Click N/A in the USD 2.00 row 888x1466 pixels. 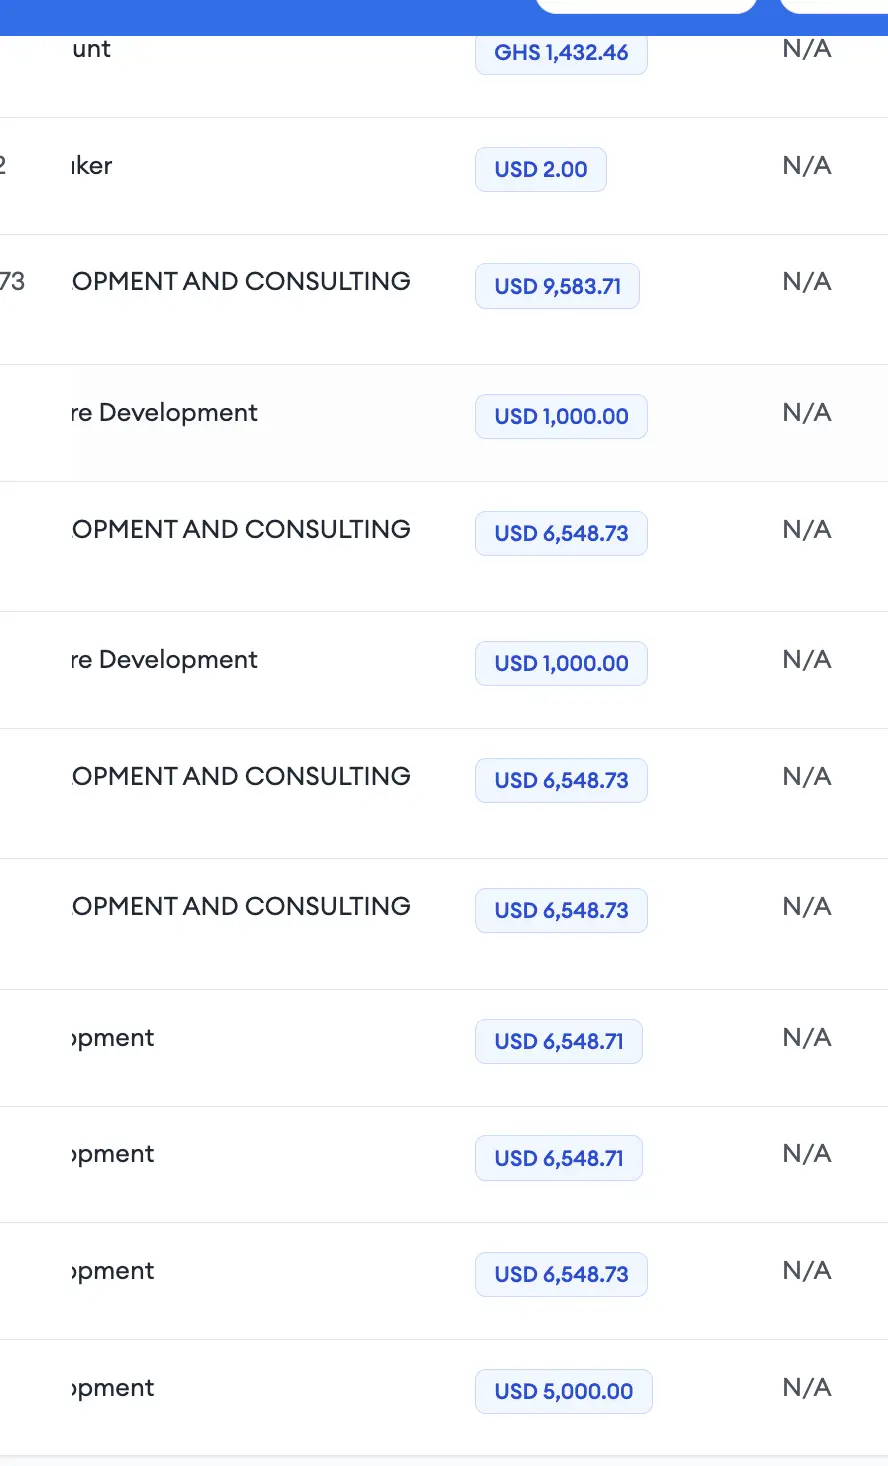807,166
